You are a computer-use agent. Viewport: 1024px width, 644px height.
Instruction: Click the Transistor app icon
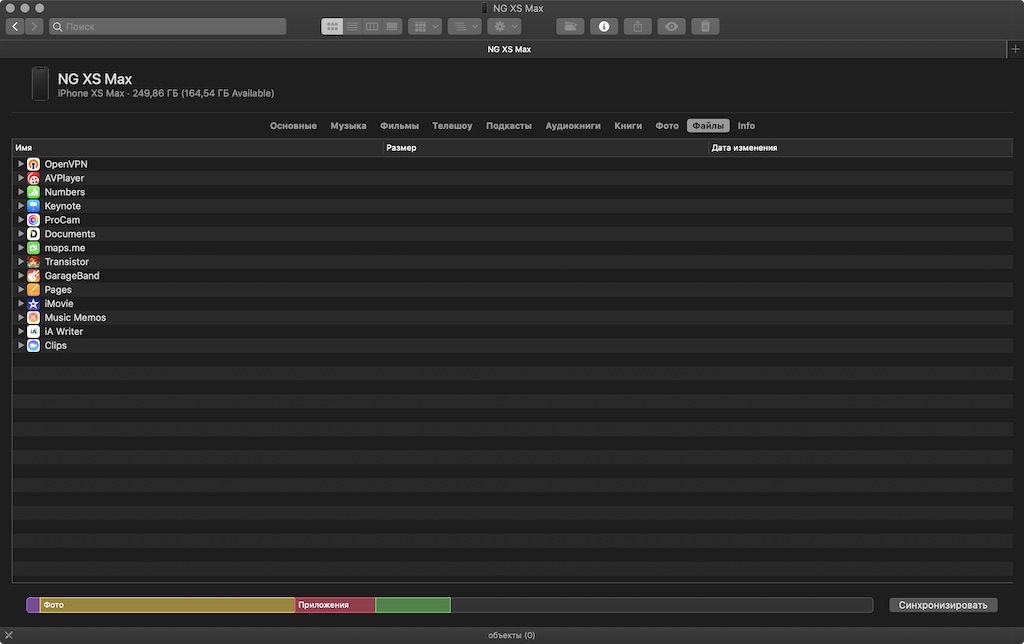(x=33, y=261)
